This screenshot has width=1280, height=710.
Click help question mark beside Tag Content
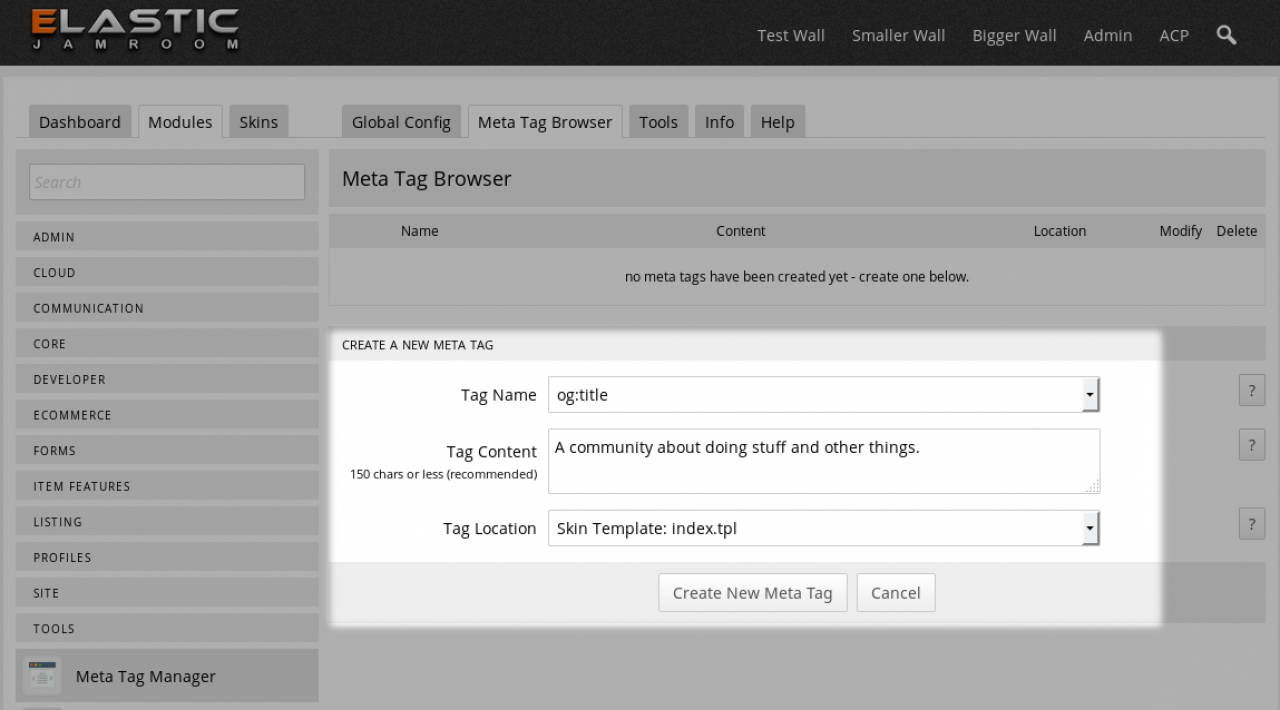tap(1251, 444)
